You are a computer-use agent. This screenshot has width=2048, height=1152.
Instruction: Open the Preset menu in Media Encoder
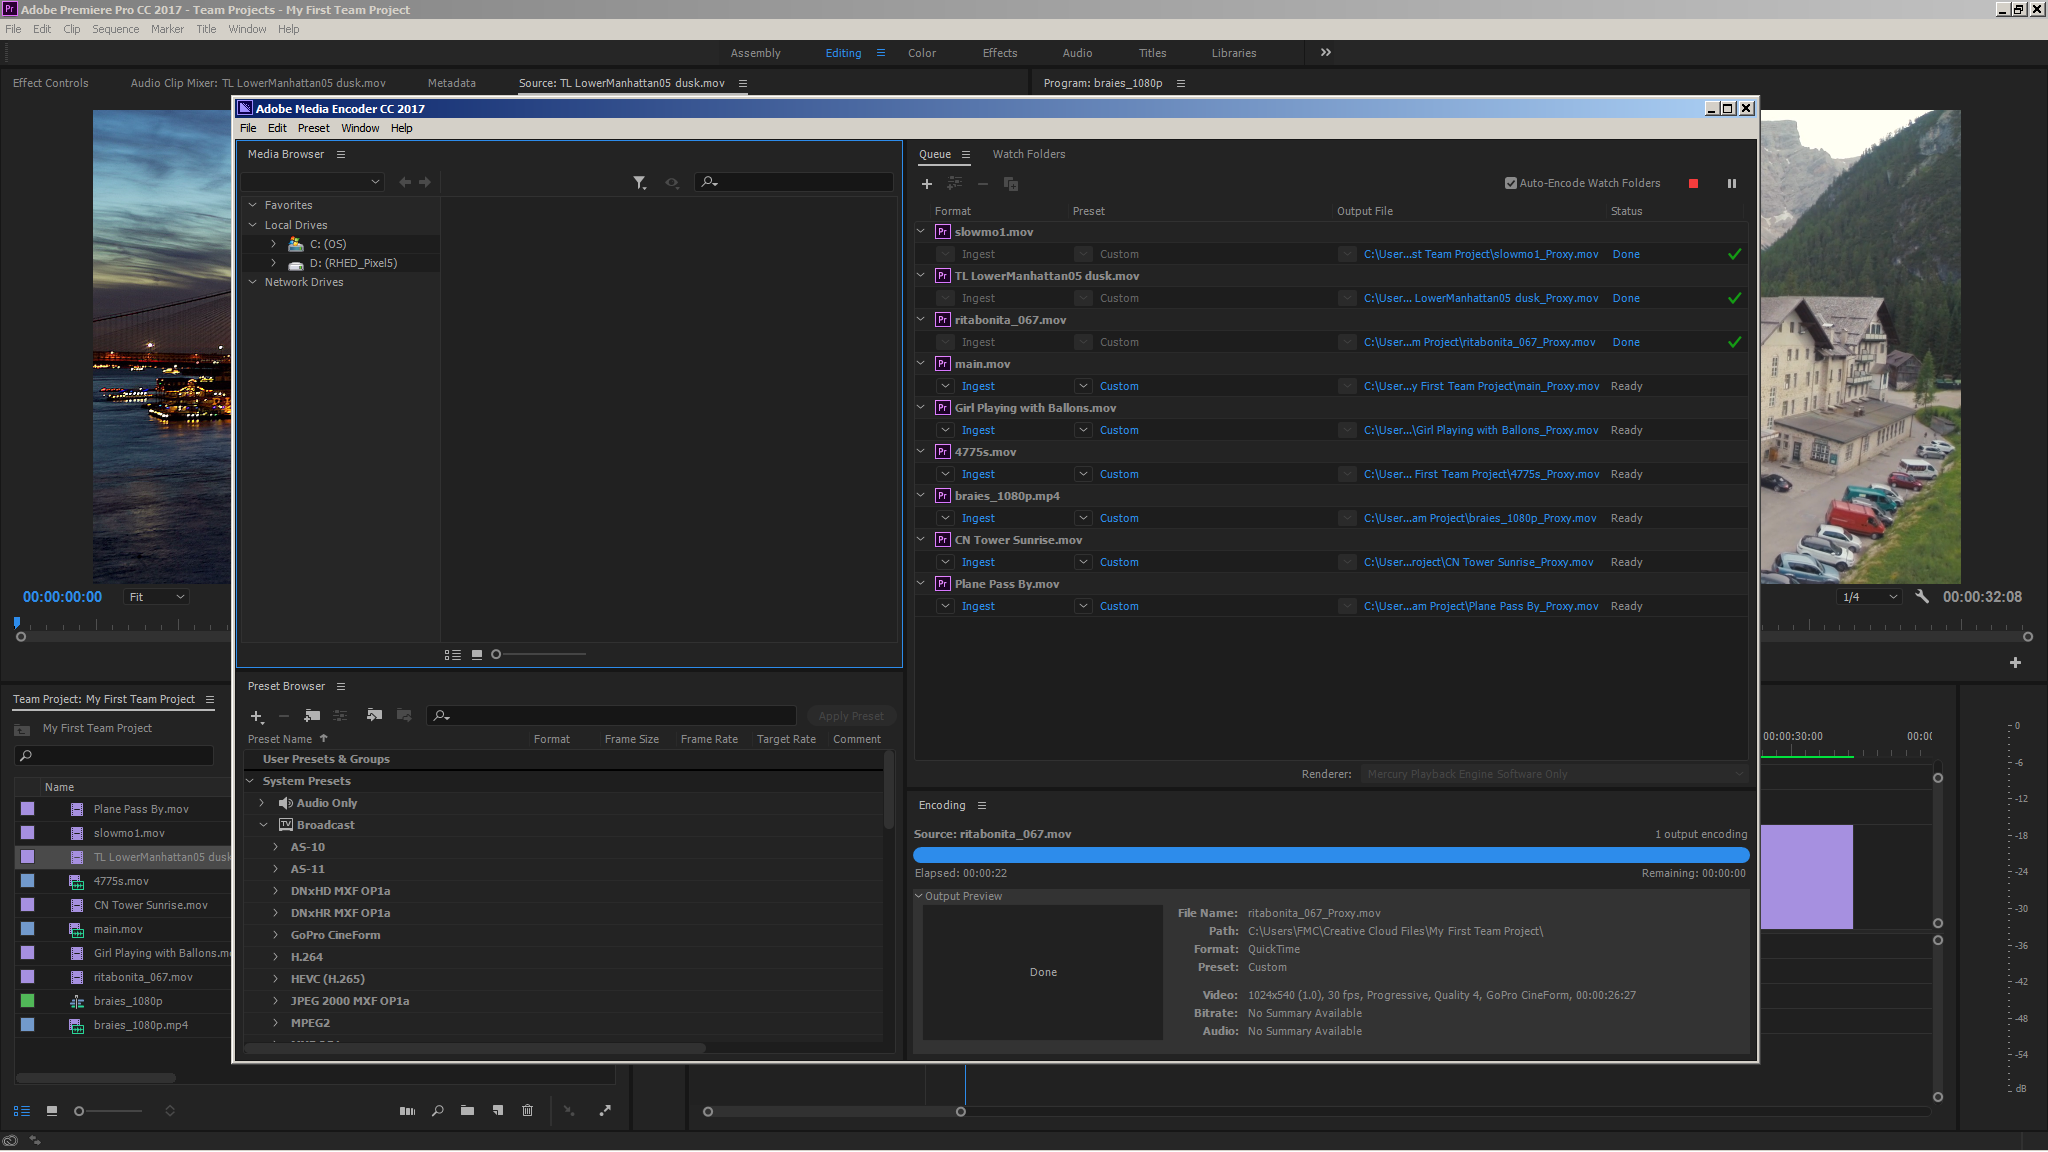click(313, 129)
